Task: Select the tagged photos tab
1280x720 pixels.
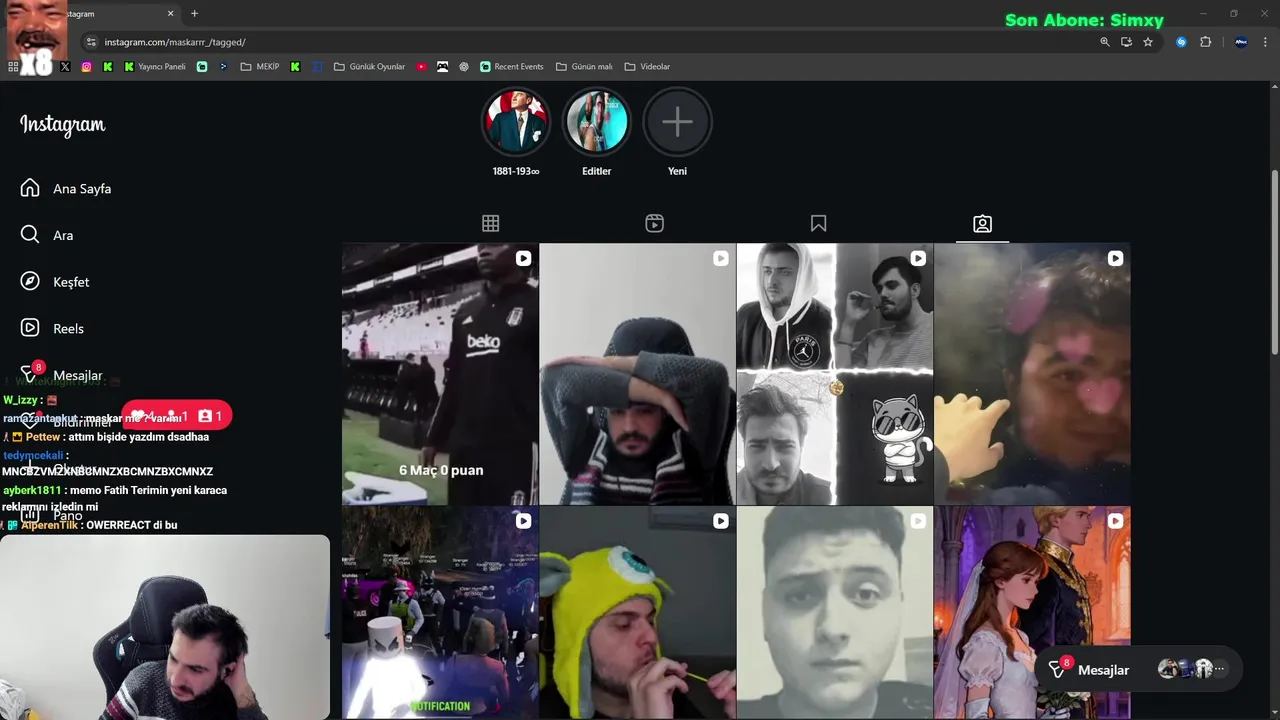Action: (982, 223)
